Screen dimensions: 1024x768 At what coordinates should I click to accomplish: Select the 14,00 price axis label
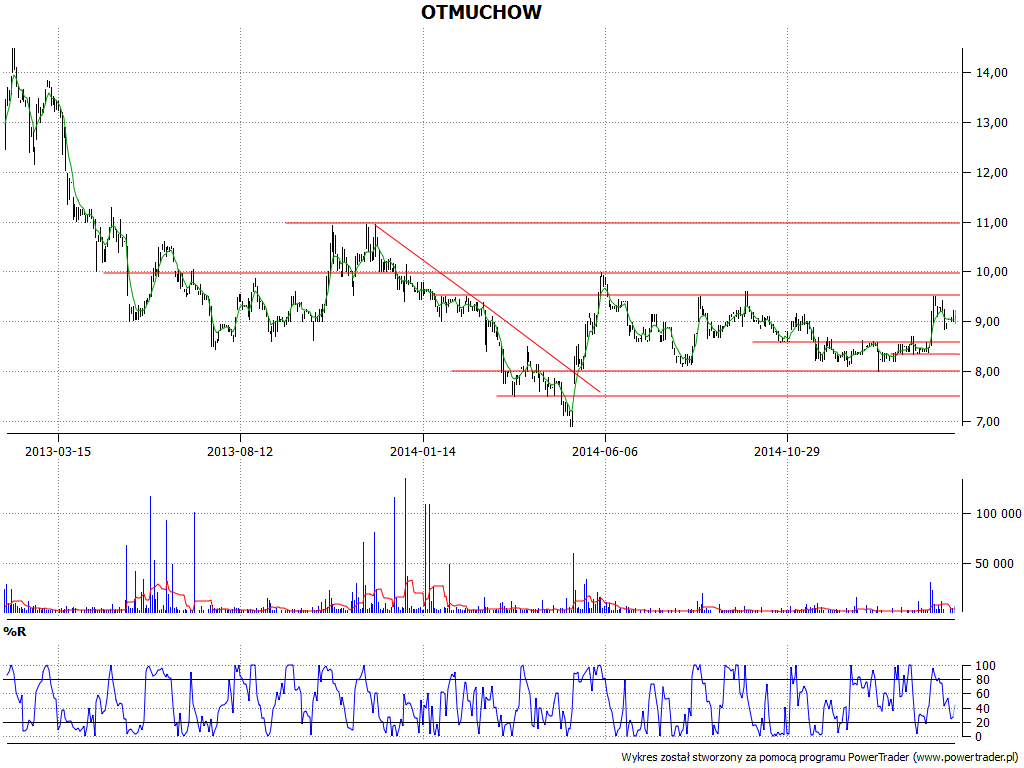pyautogui.click(x=991, y=73)
